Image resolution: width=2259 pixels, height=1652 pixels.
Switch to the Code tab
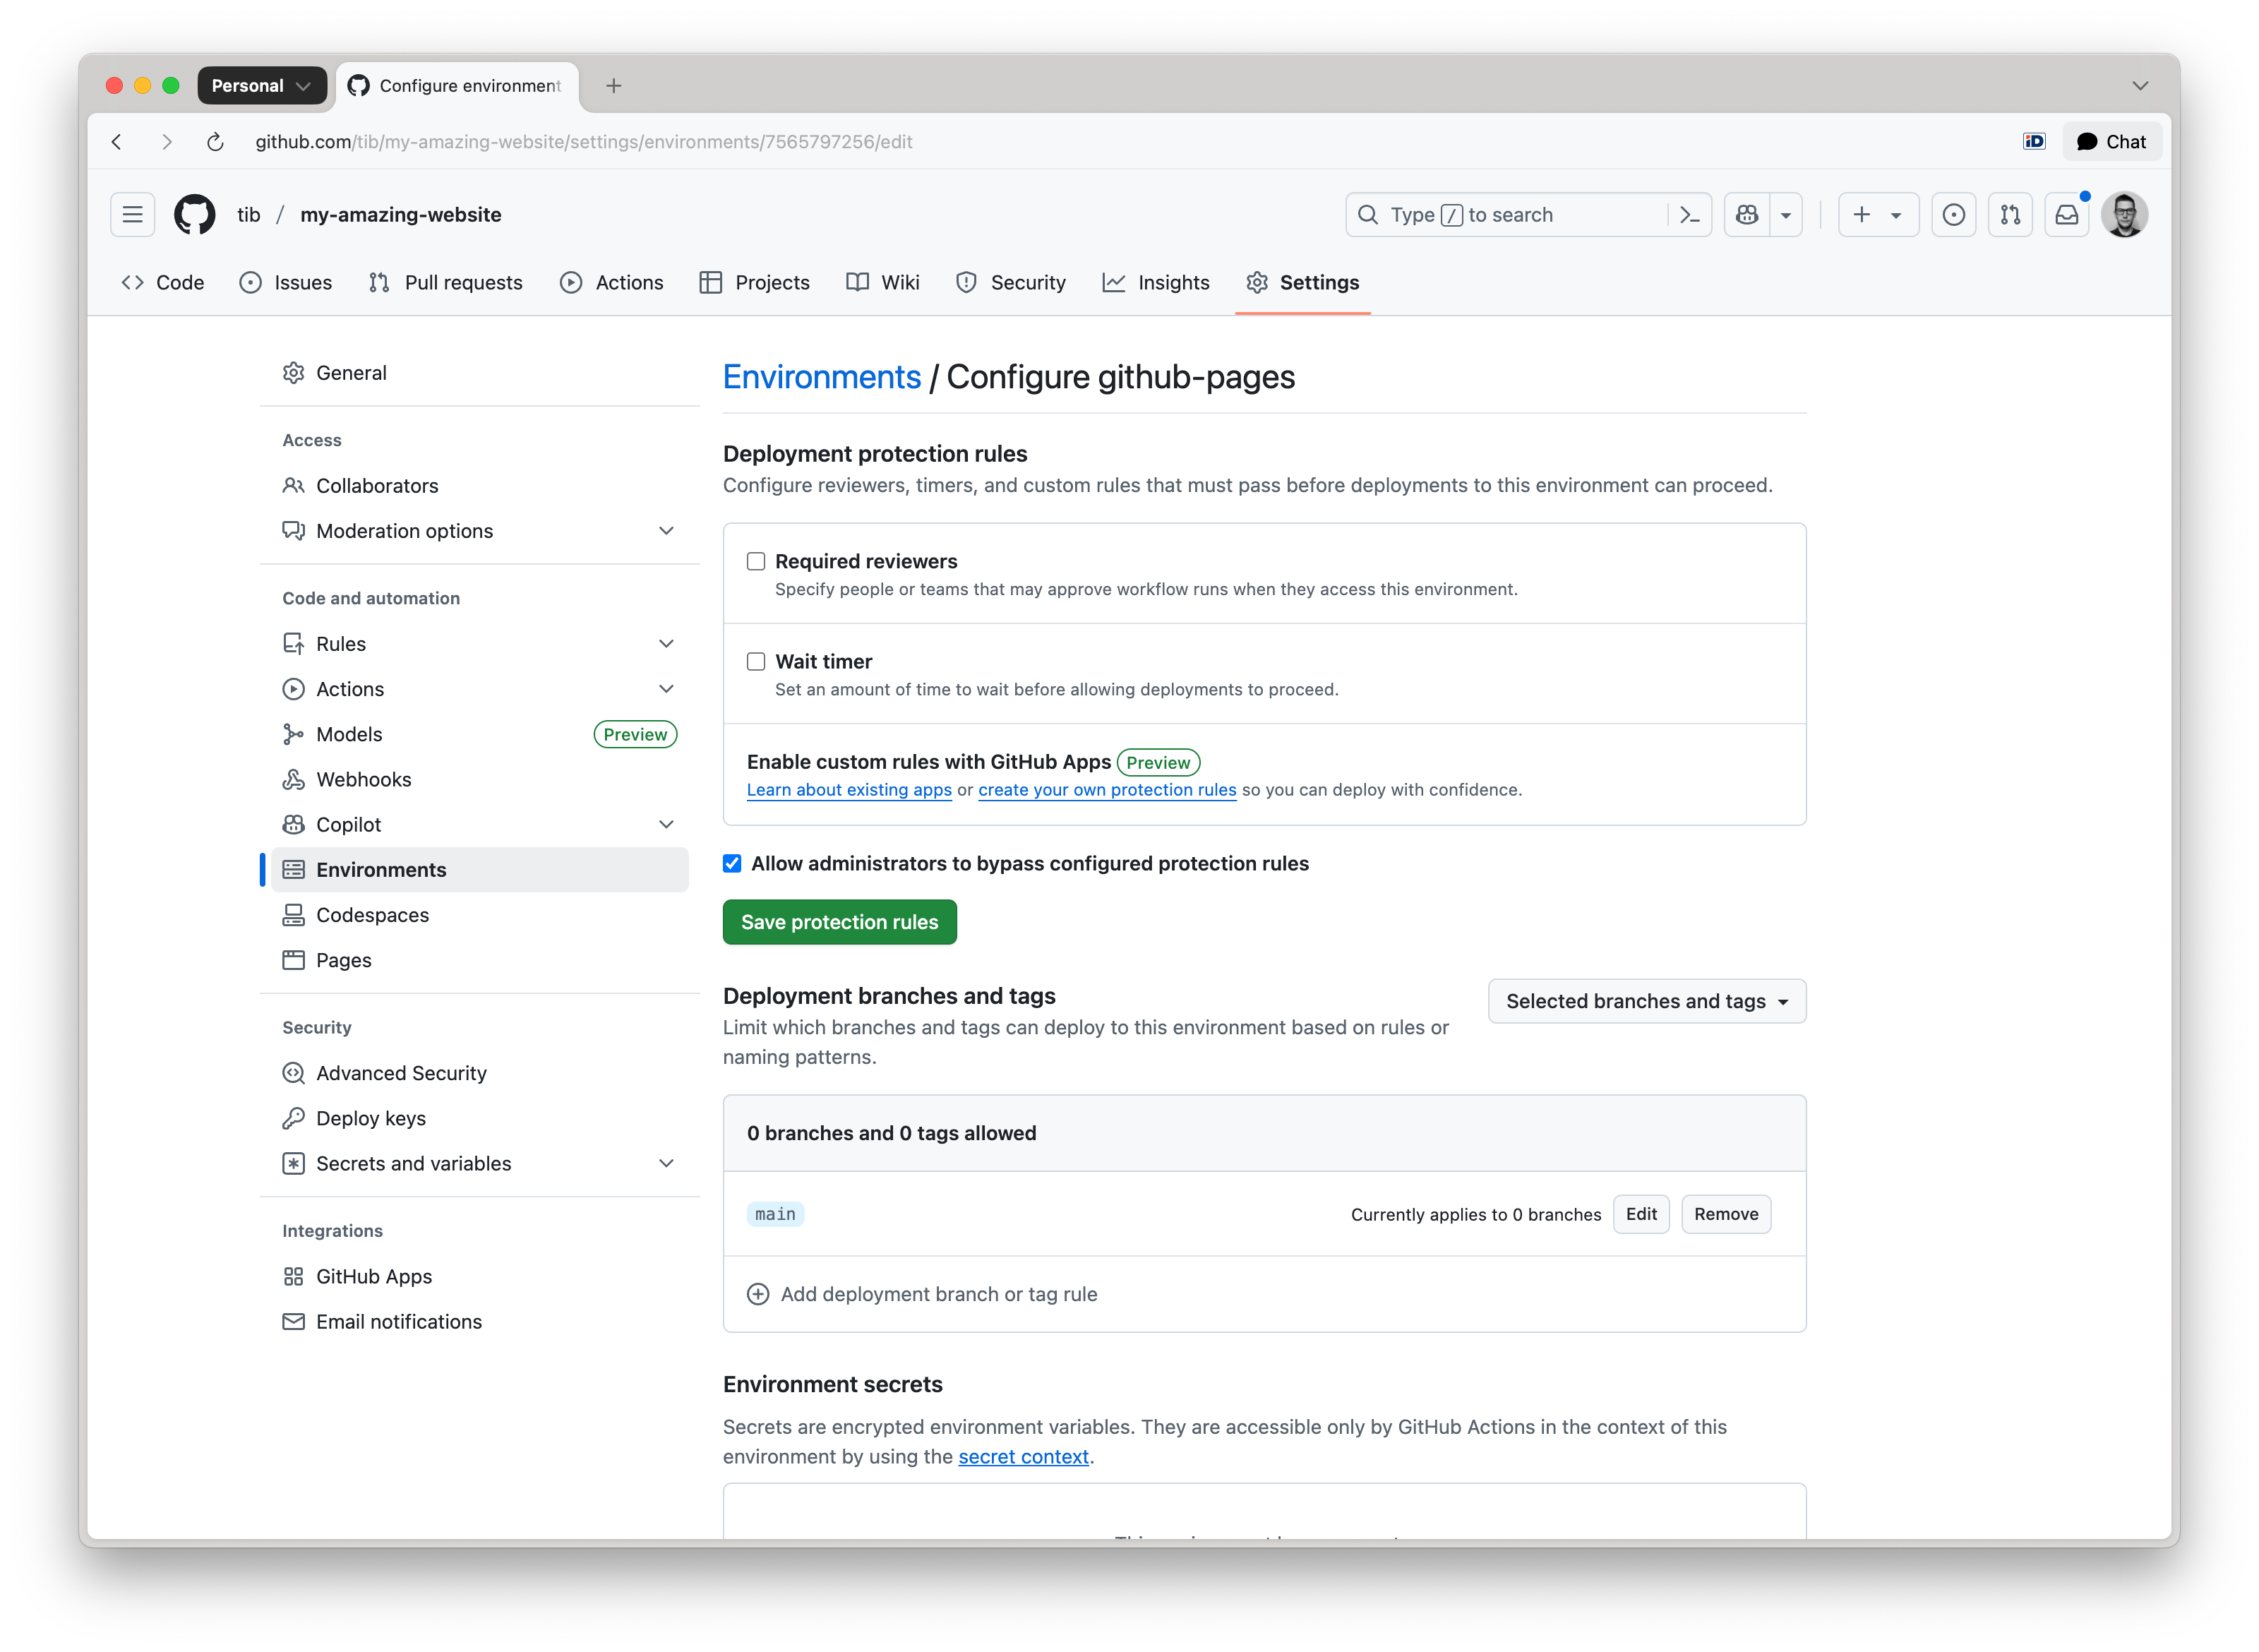pos(162,283)
